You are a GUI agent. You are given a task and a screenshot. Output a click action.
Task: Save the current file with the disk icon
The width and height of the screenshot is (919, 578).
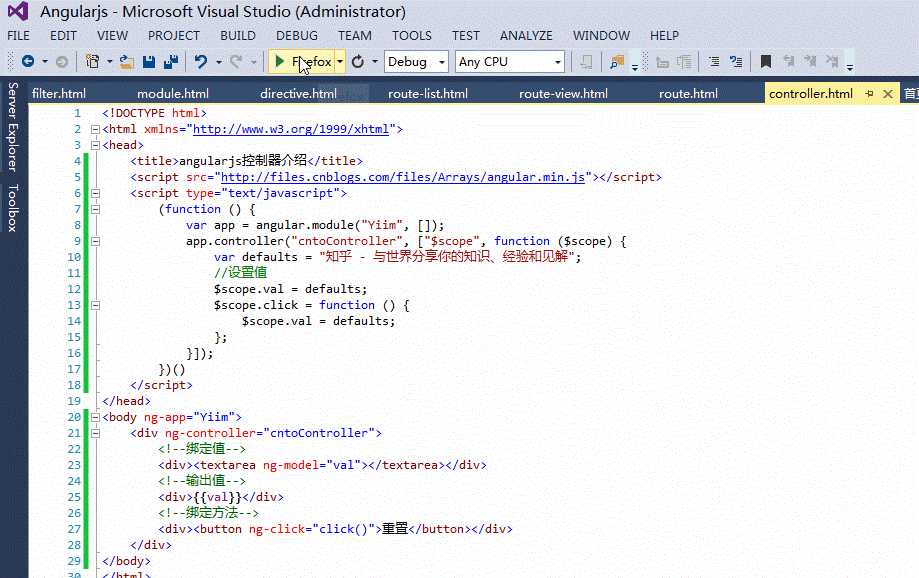tap(149, 62)
